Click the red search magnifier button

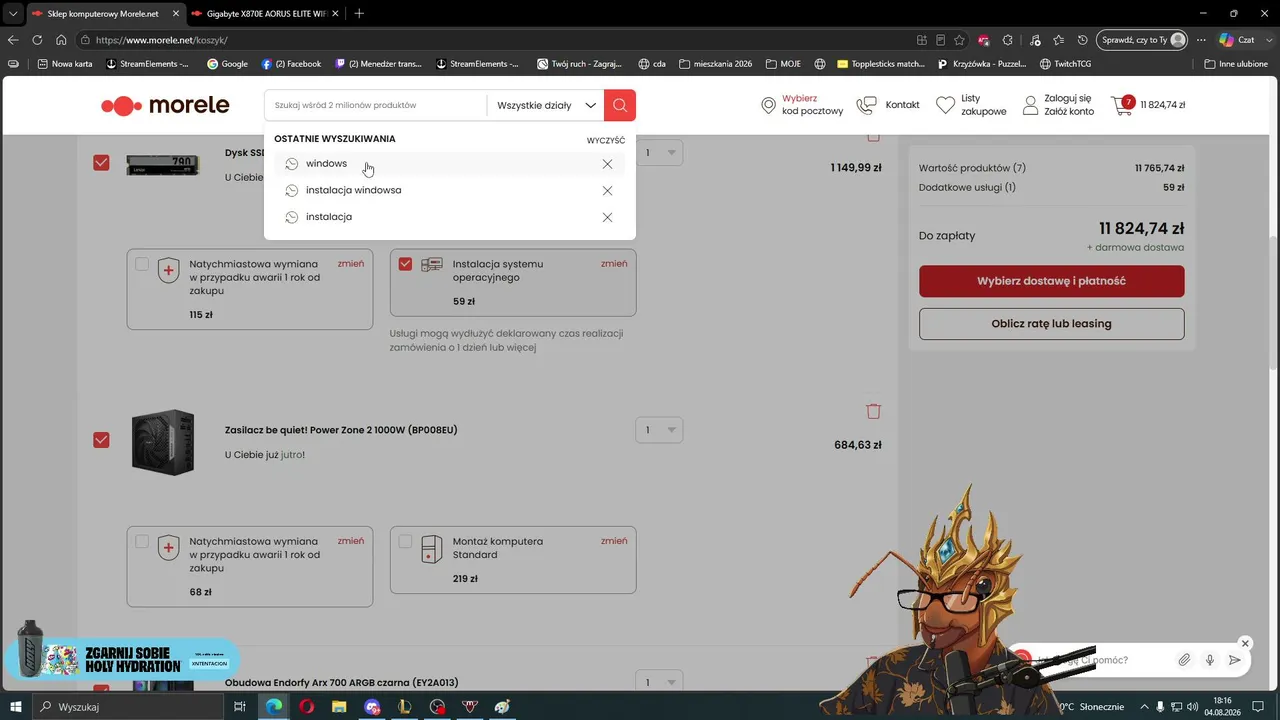pyautogui.click(x=620, y=105)
